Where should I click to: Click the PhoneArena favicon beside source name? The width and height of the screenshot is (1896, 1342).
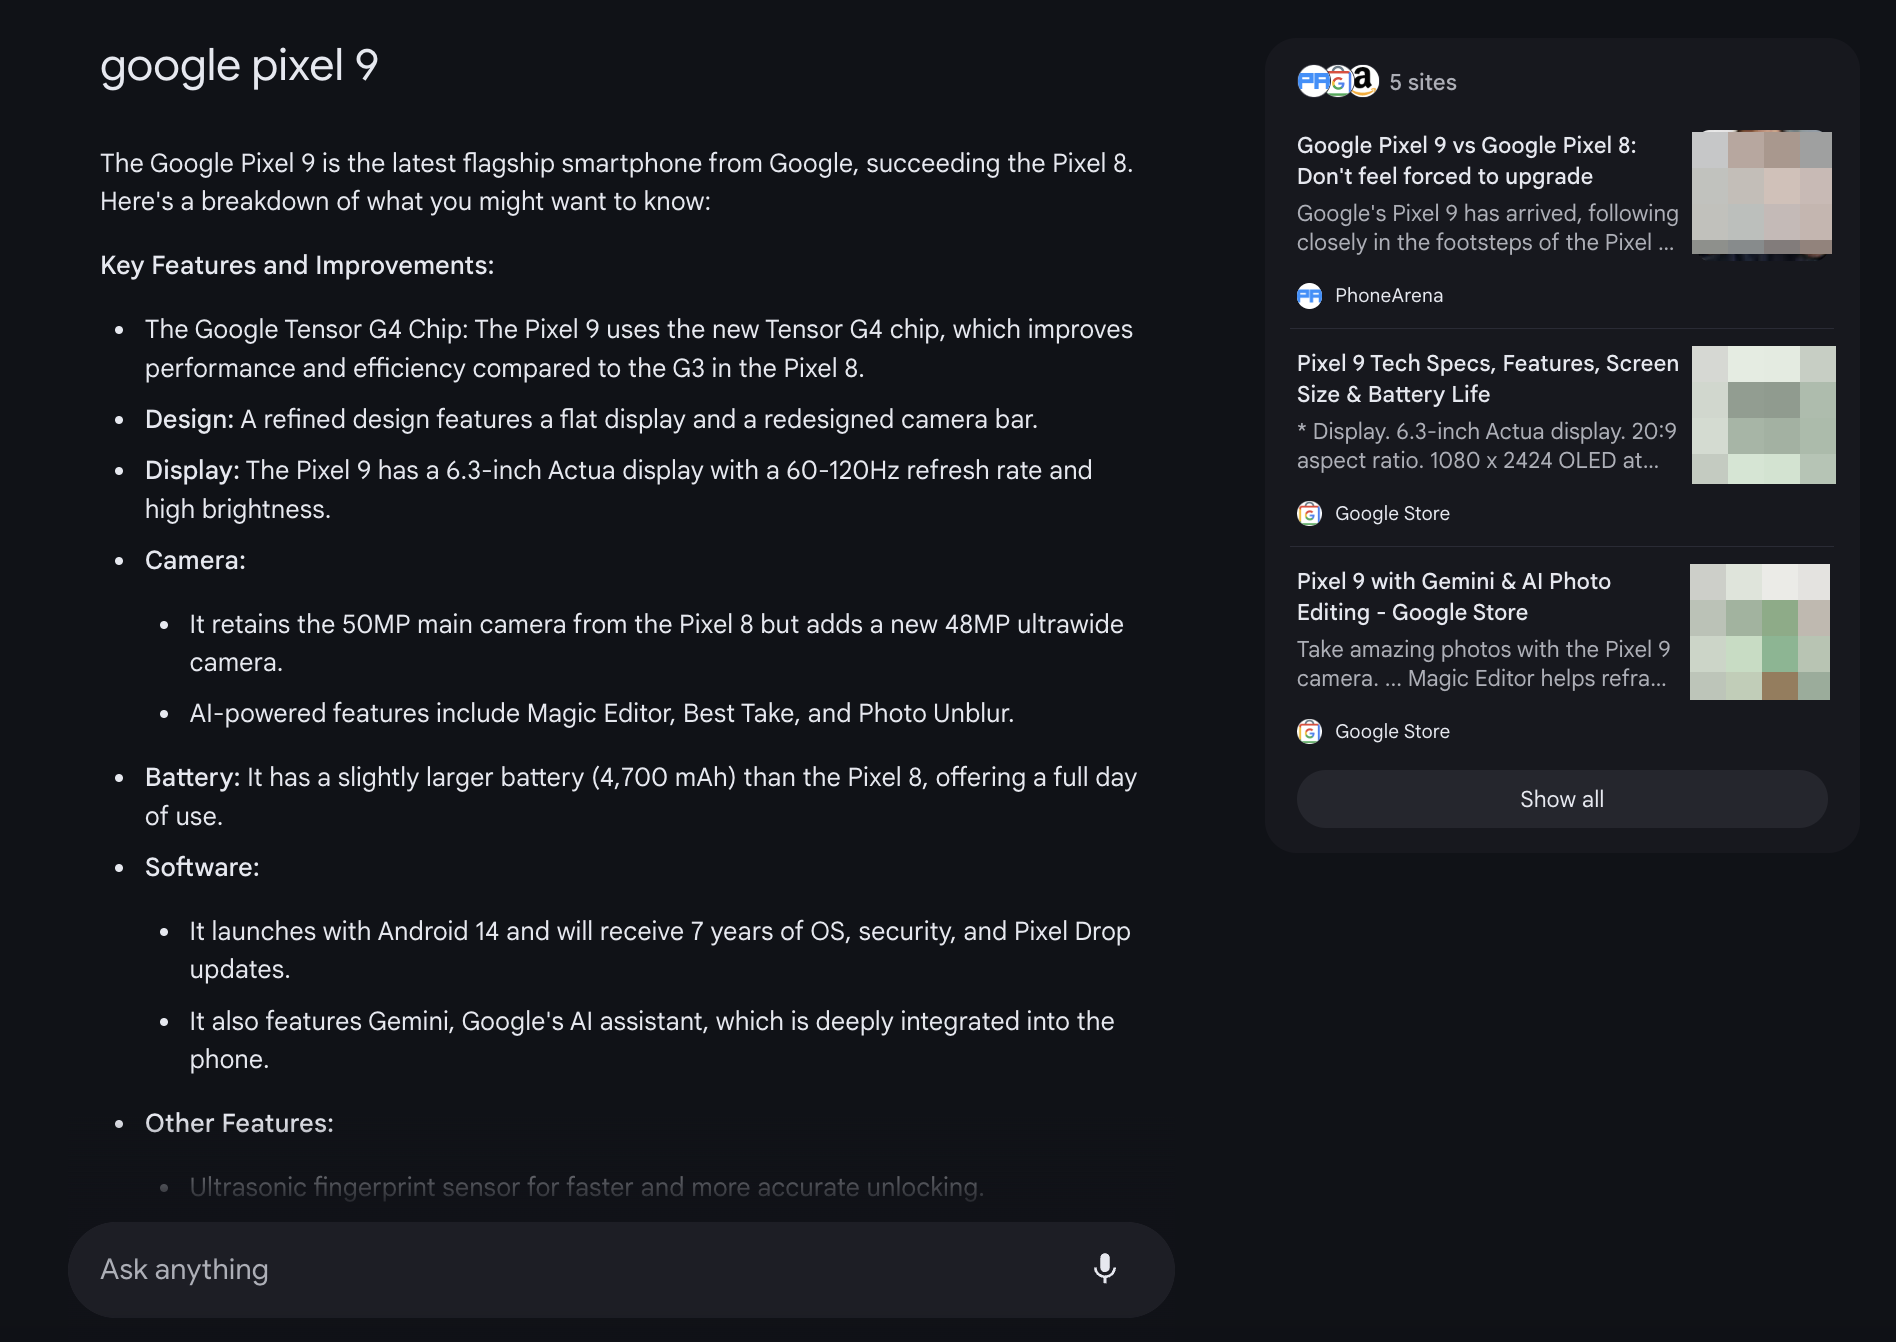1309,296
